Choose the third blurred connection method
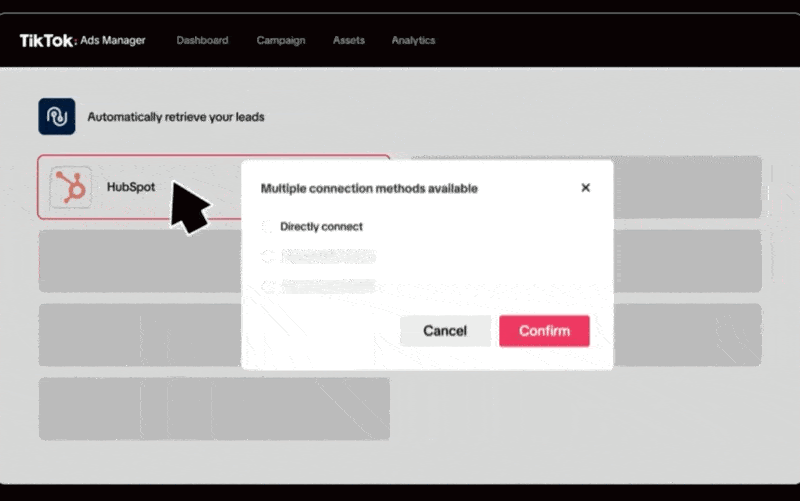 [x=267, y=287]
